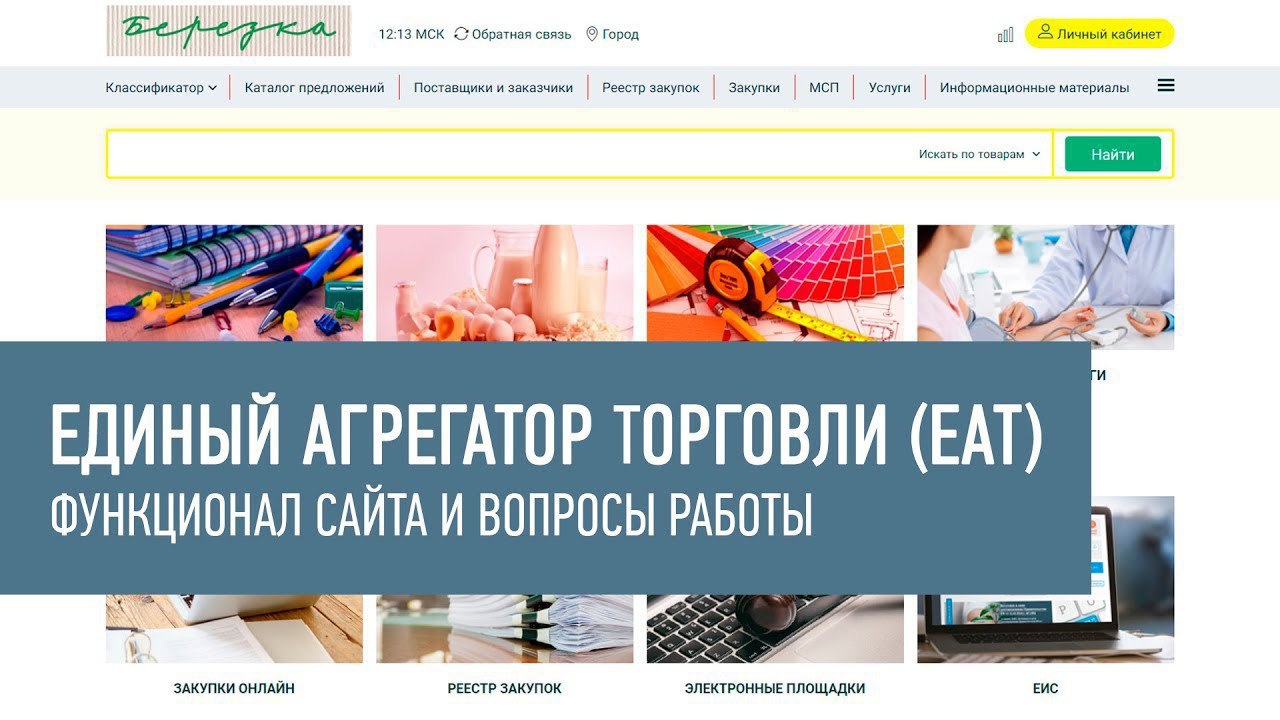
Task: Open the statistics bar chart icon
Action: pyautogui.click(x=1005, y=35)
